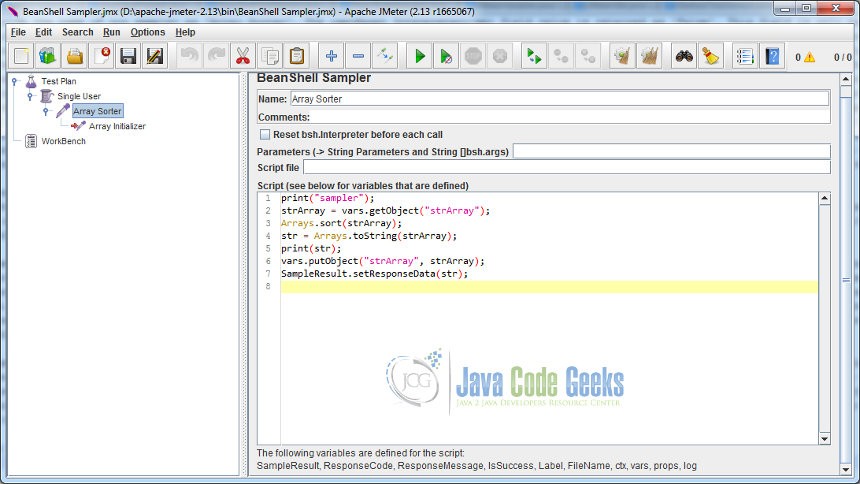Clear all results with double broom icon
The width and height of the screenshot is (860, 484).
point(649,56)
